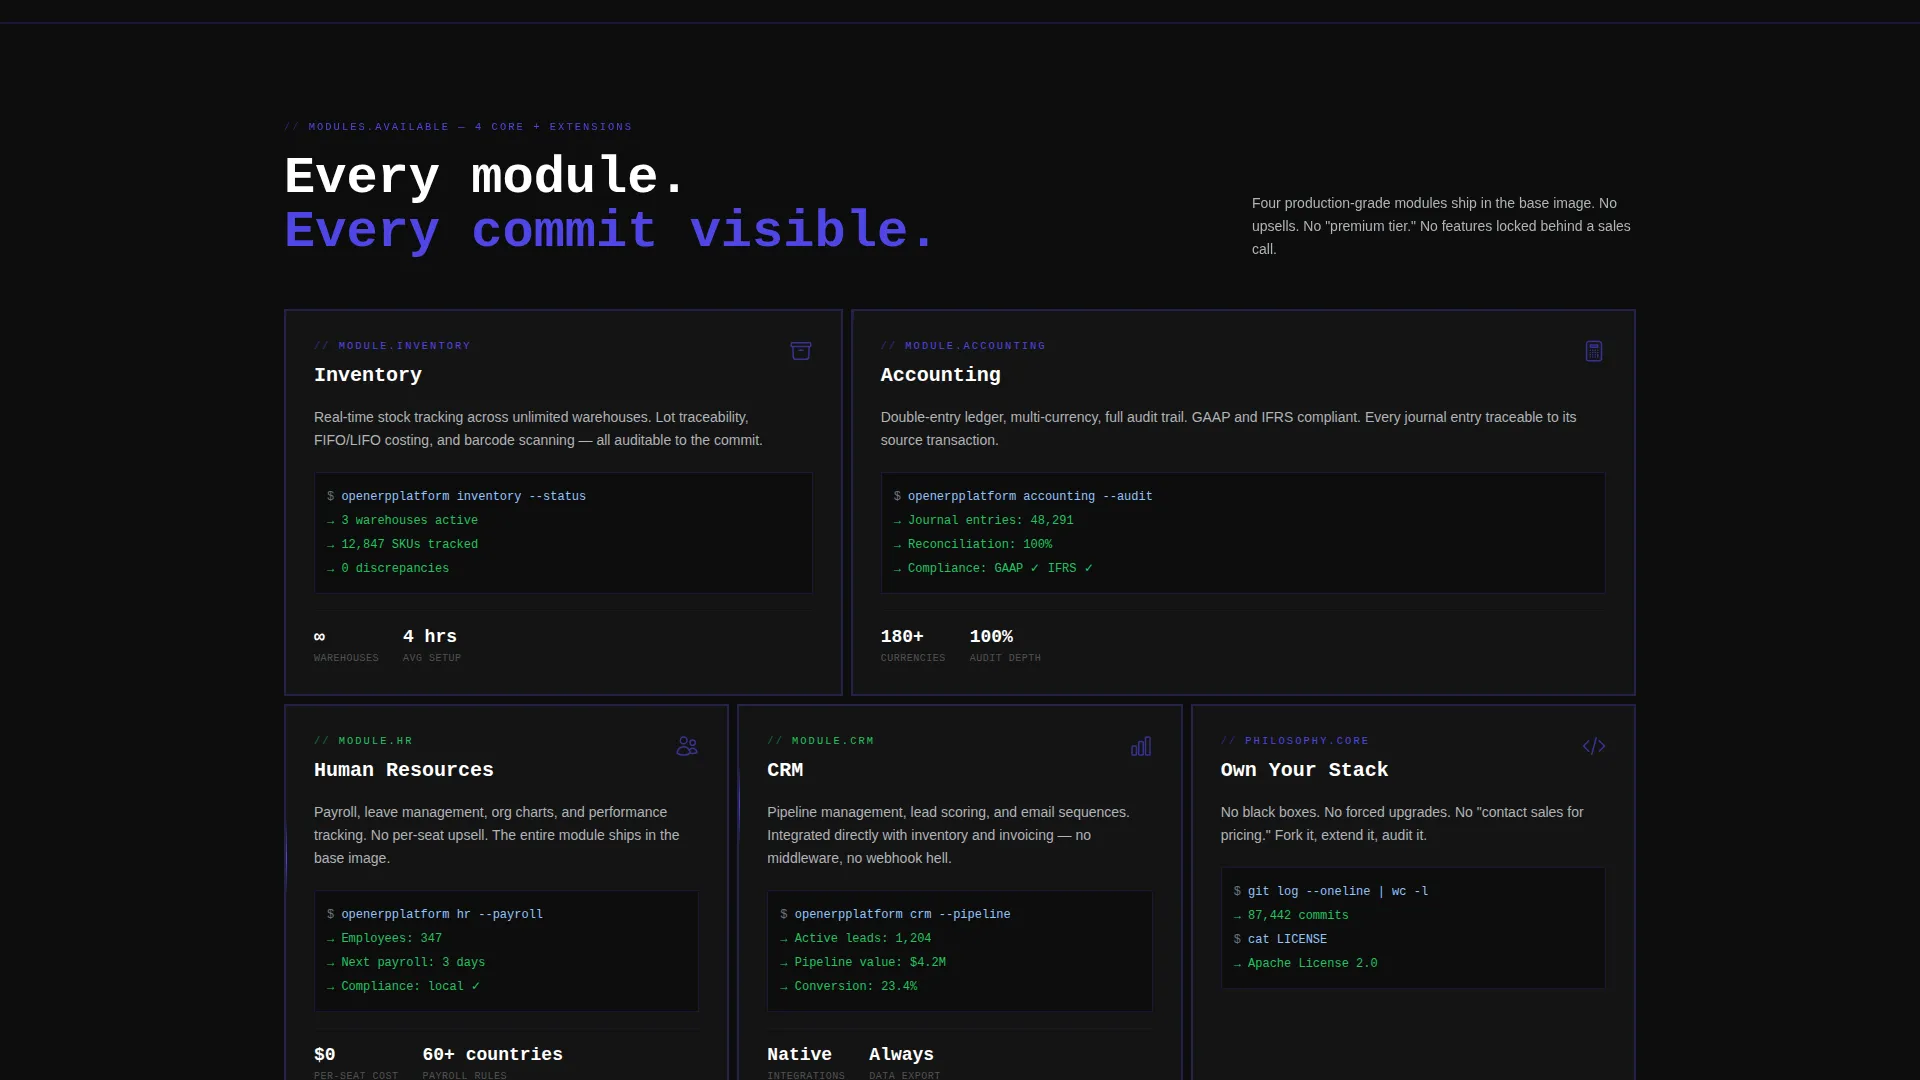Click the Own Your Stack code icon
The height and width of the screenshot is (1080, 1920).
pos(1594,746)
